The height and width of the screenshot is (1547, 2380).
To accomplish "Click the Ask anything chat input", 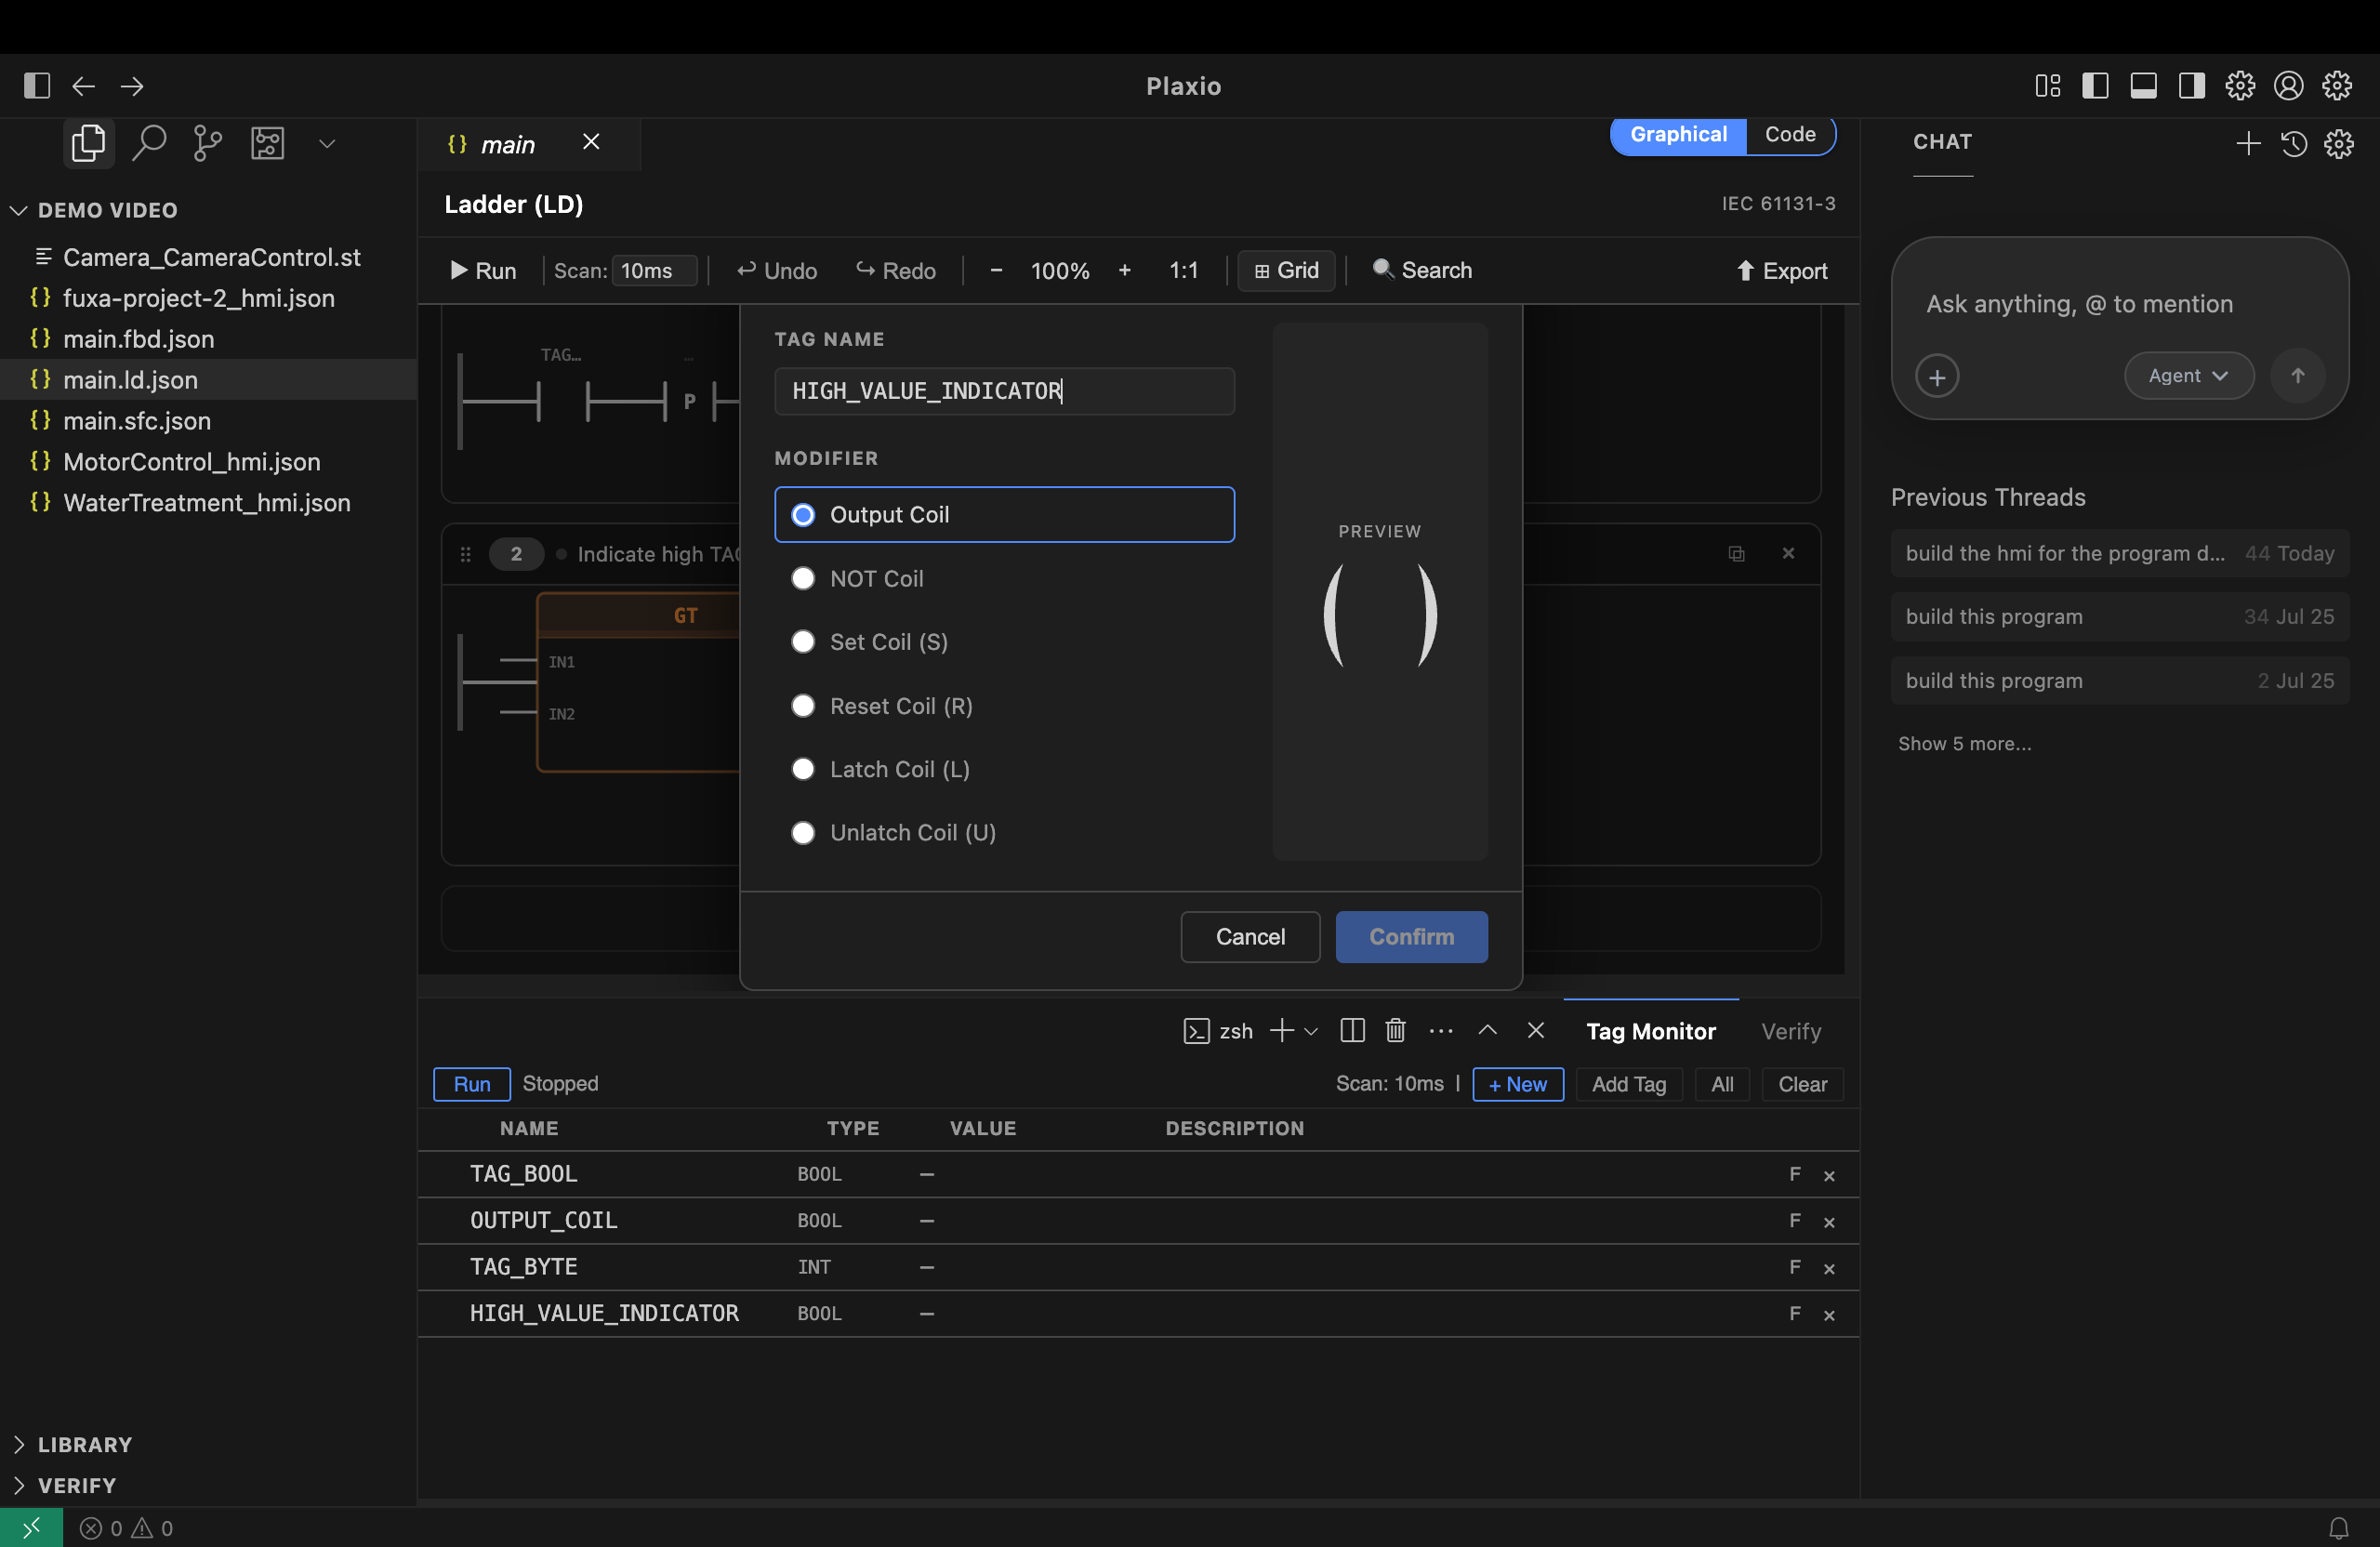I will tap(2119, 304).
